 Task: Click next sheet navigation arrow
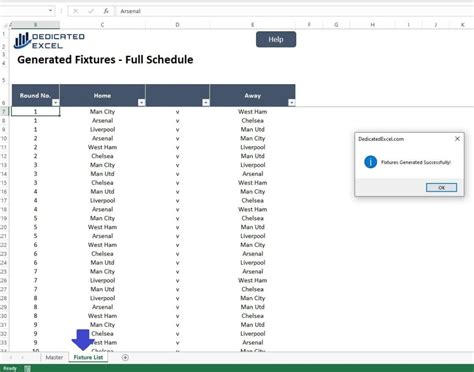23,358
